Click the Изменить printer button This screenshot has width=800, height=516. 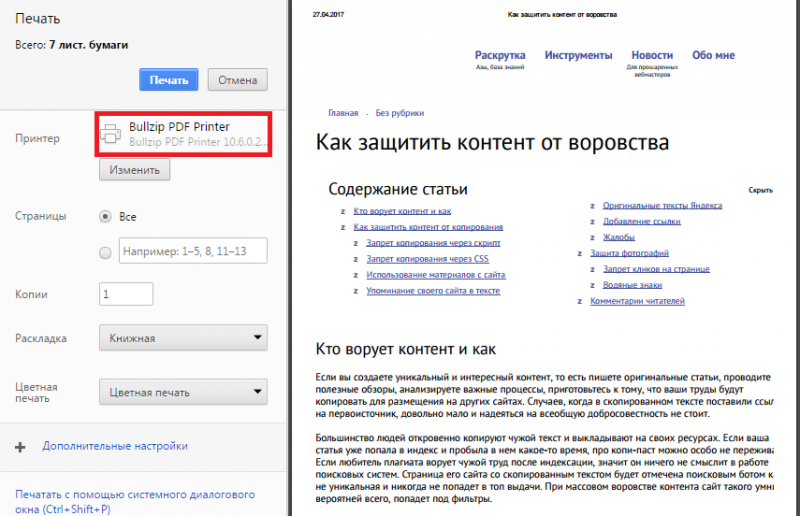134,170
